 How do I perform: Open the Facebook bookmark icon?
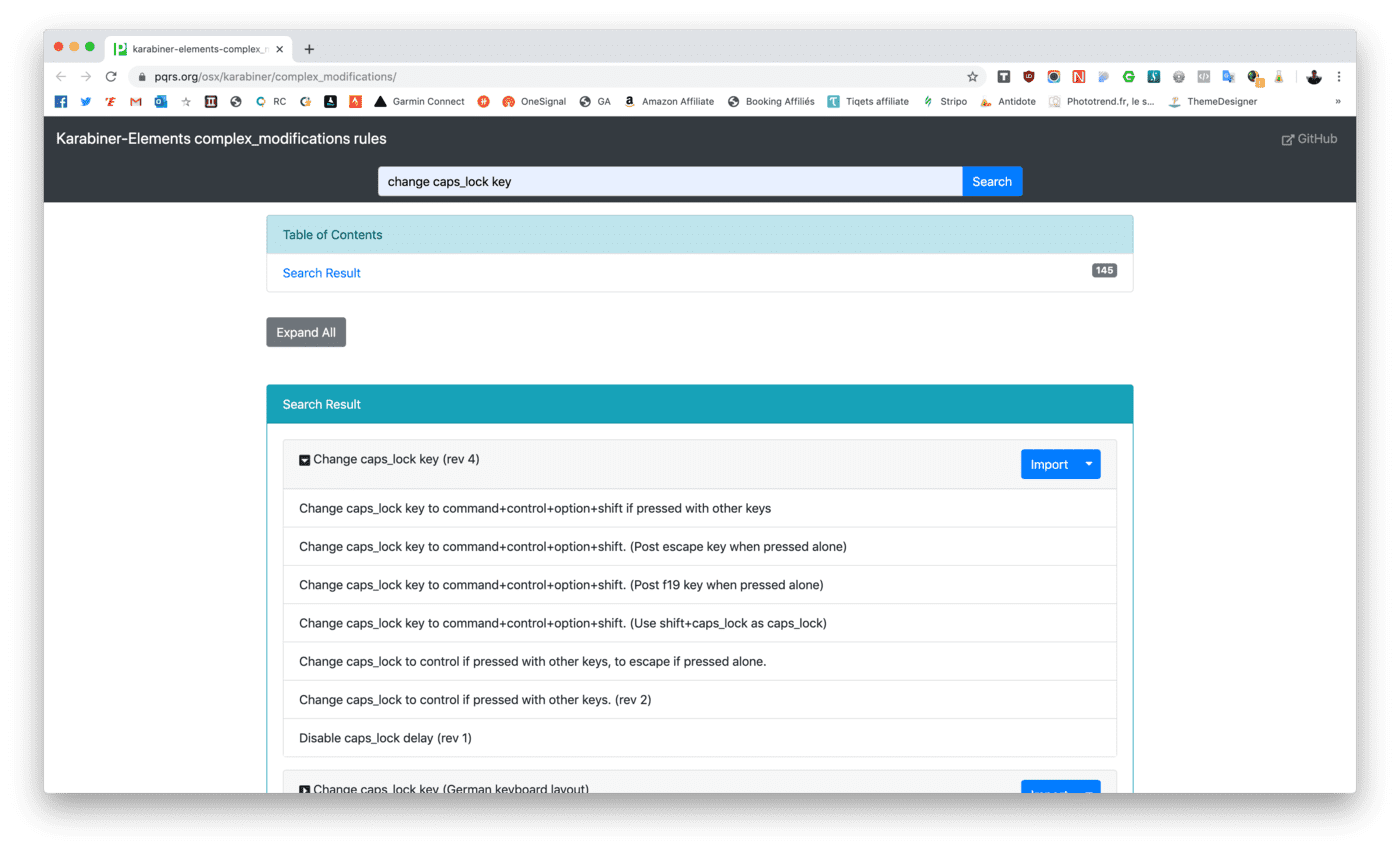61,102
